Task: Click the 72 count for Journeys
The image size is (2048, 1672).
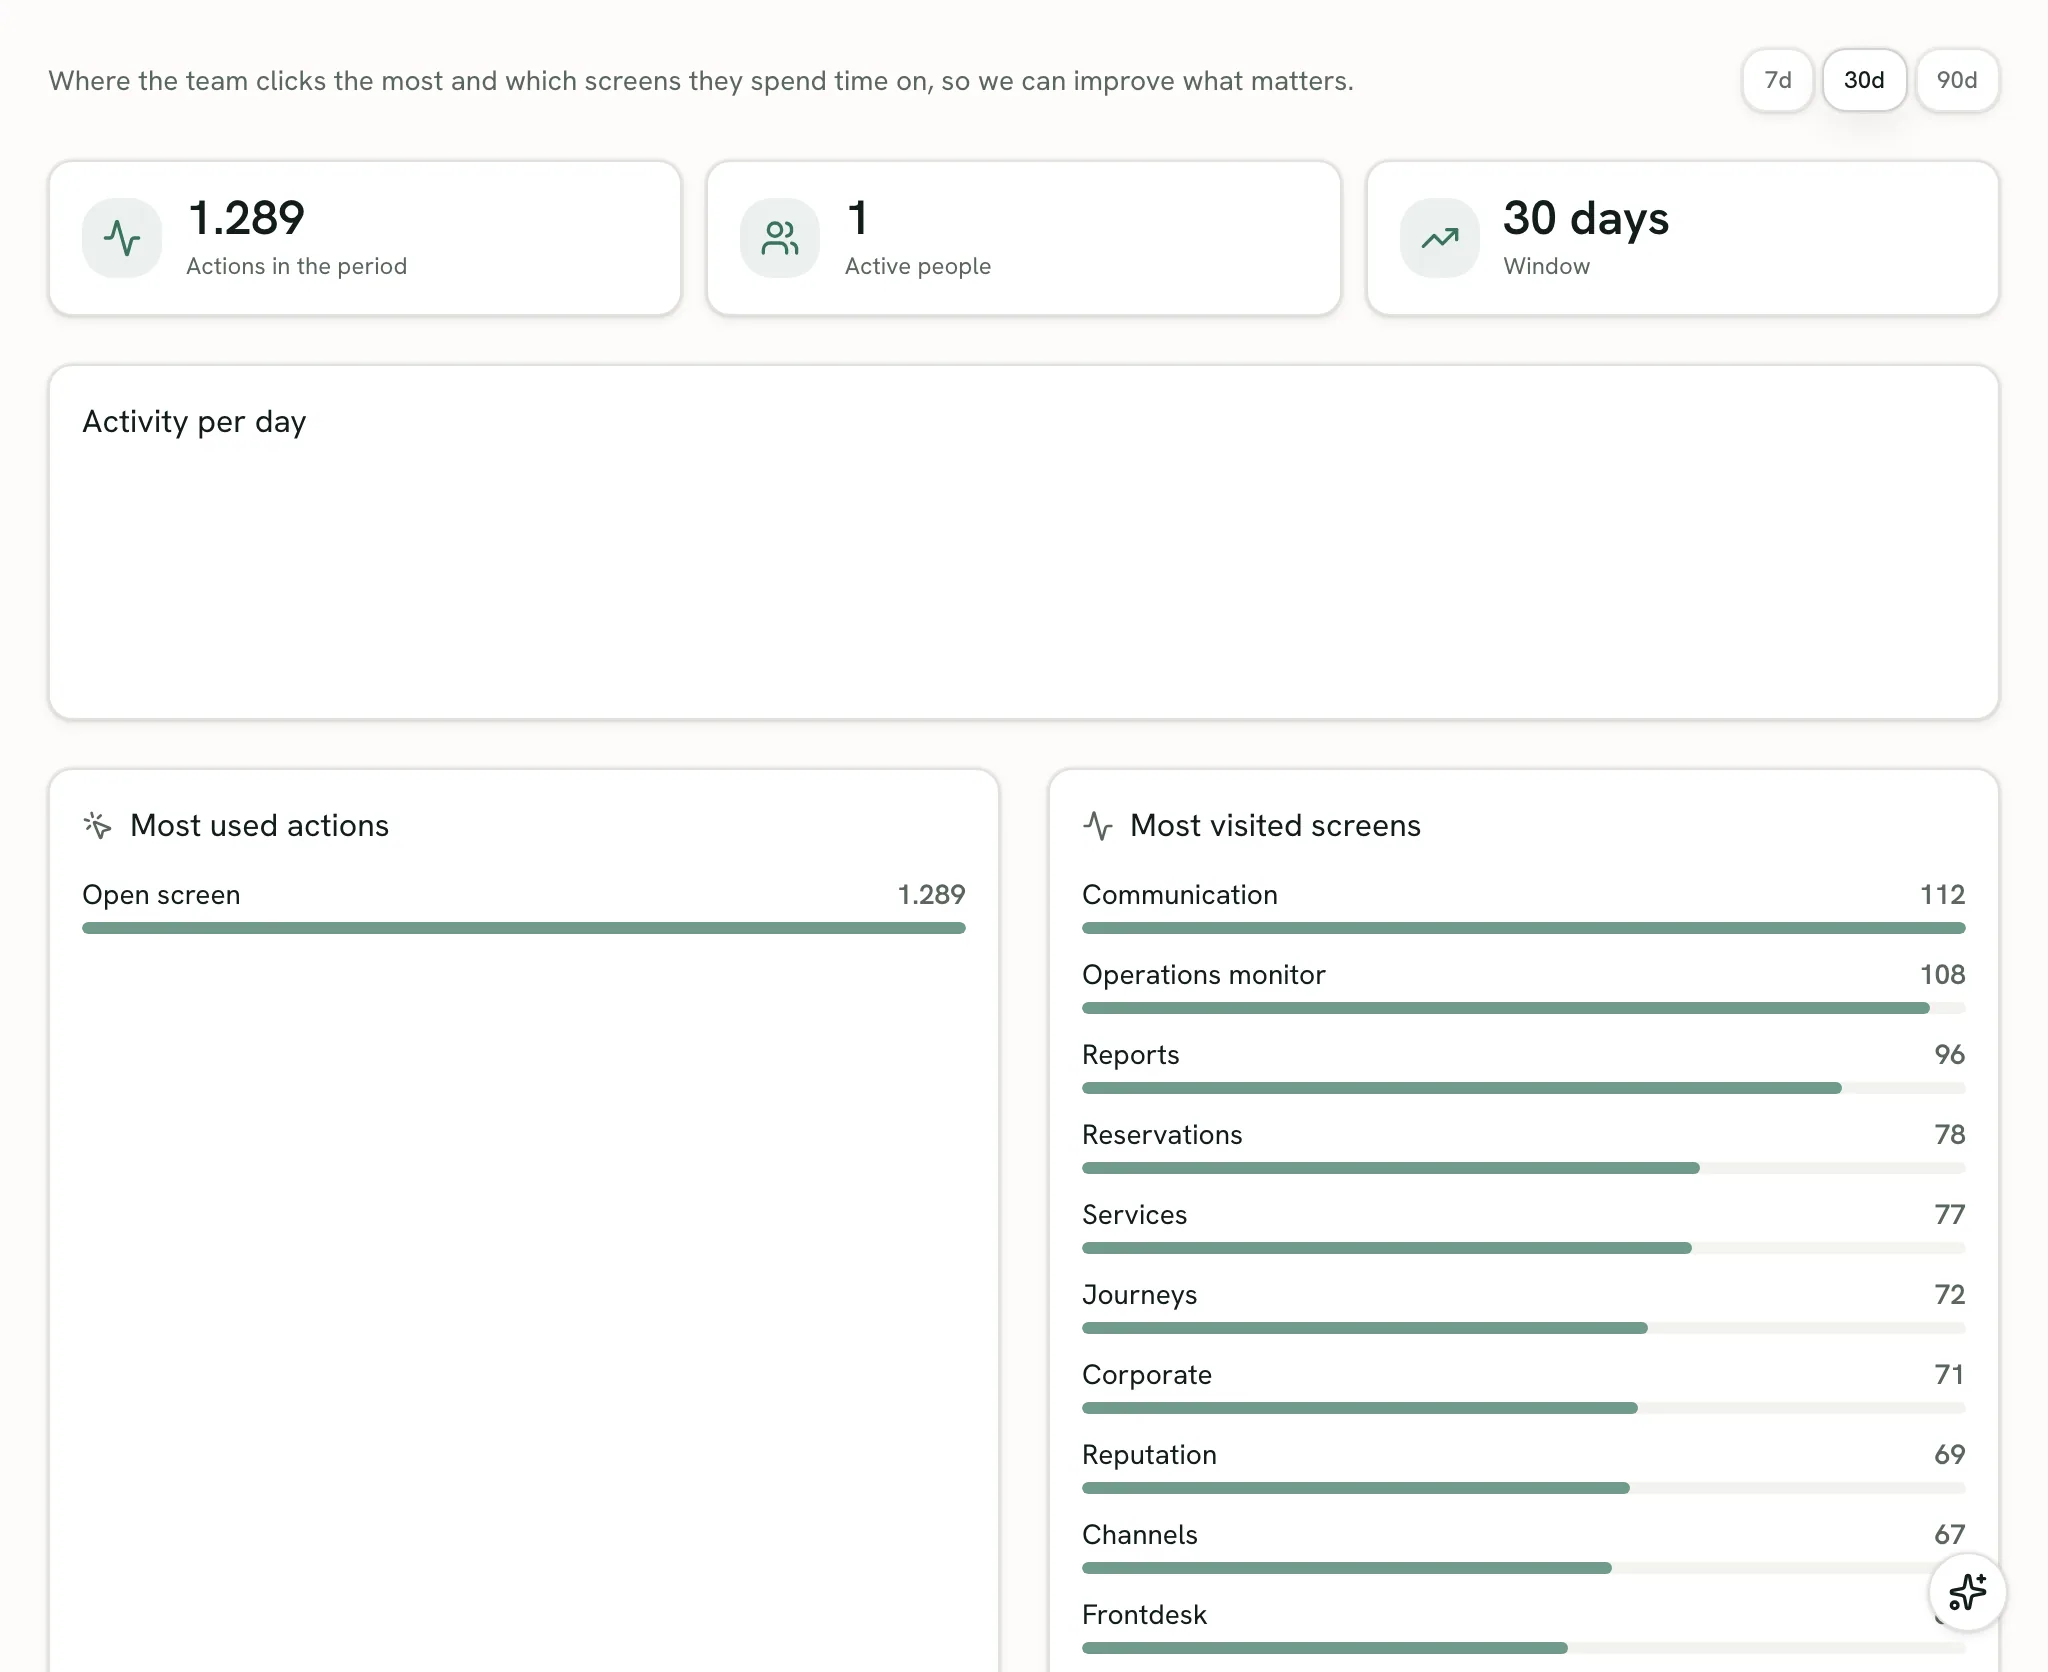Action: tap(1949, 1295)
